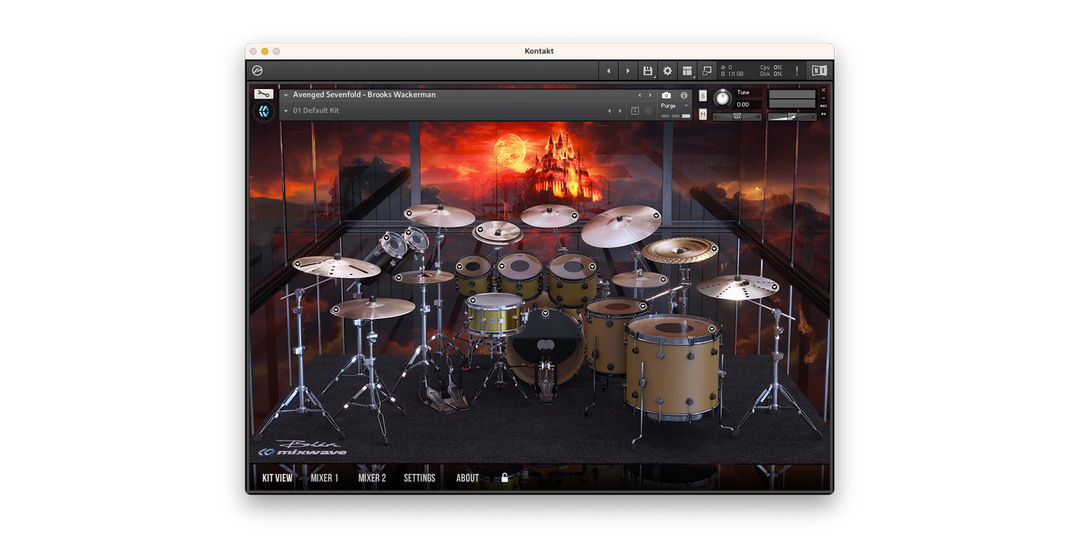Click the snapshot camera icon
This screenshot has height=541, width=1080.
coord(667,95)
